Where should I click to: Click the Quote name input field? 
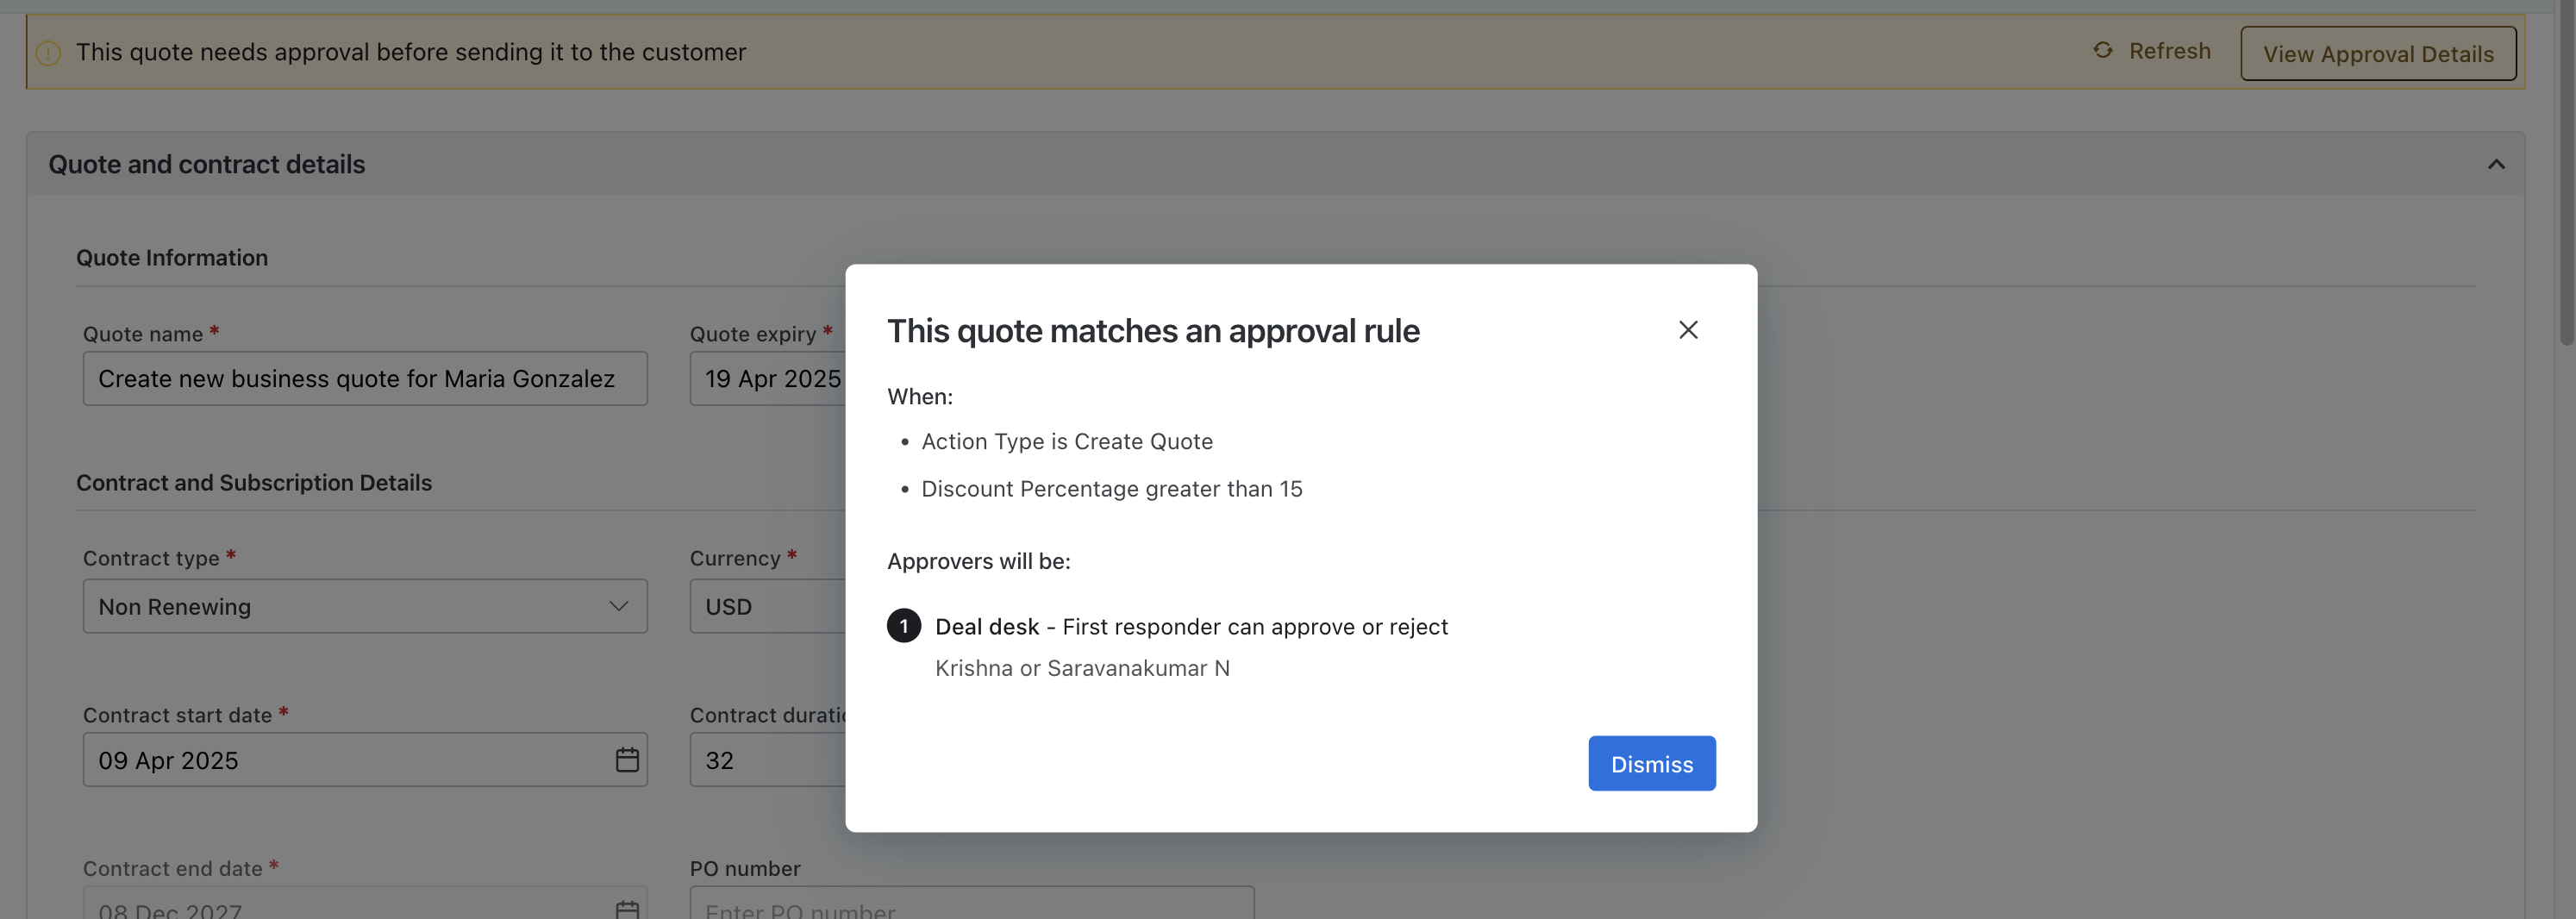tap(365, 379)
